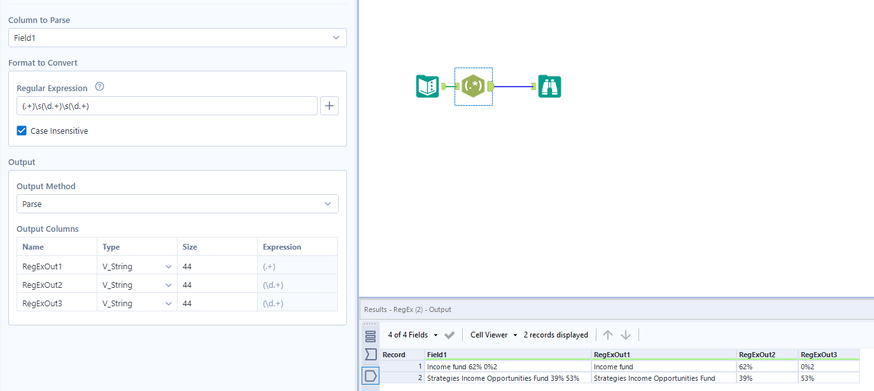Screen dimensions: 874x391
Task: Click the RegExOut3 column header in Results
Action: point(828,355)
